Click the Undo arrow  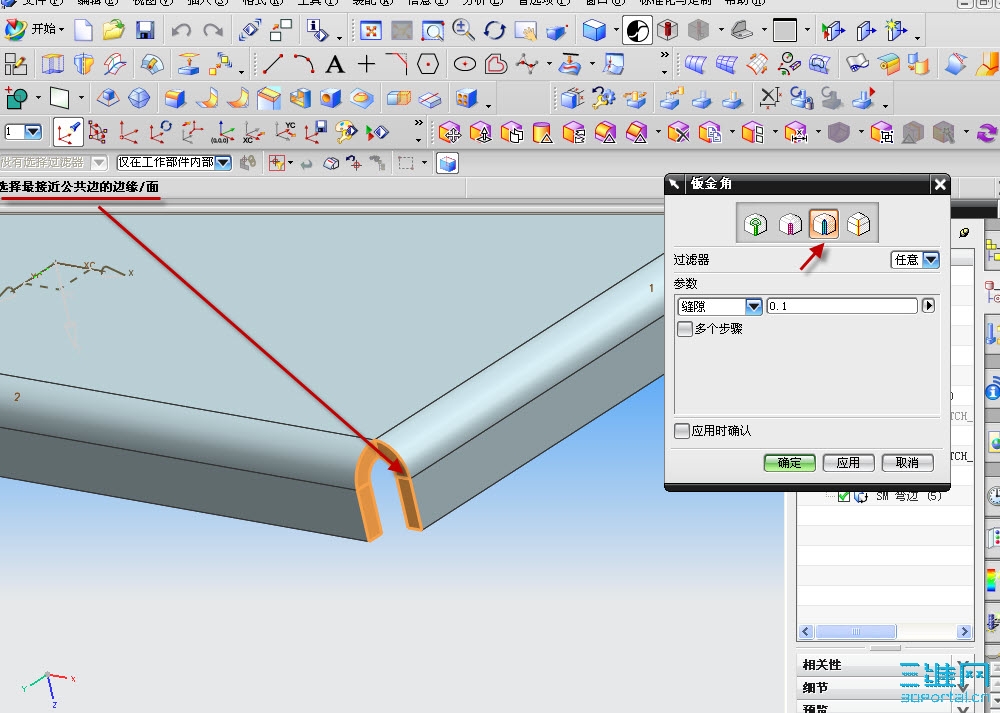(x=181, y=30)
